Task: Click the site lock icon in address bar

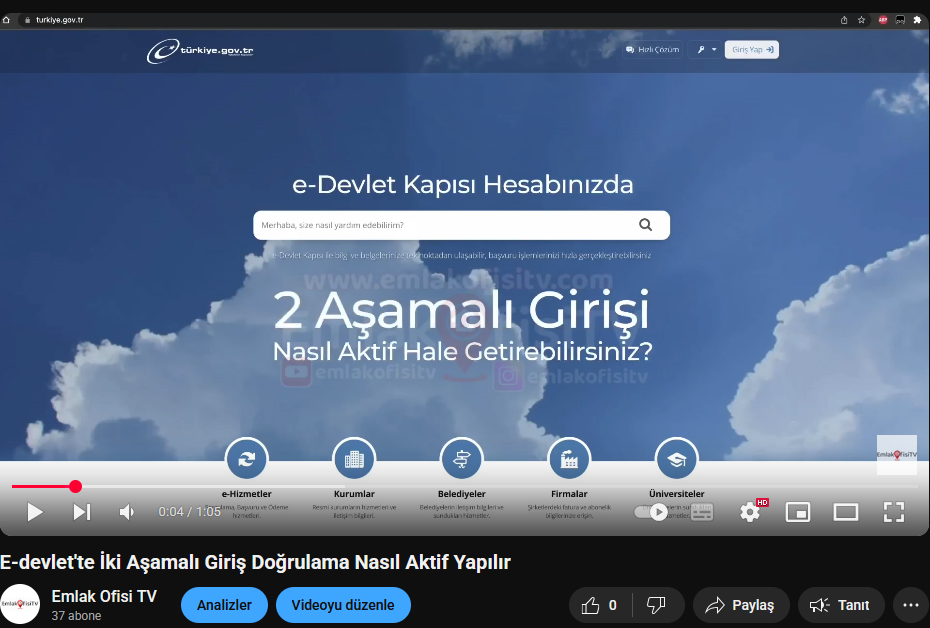Action: tap(27, 20)
